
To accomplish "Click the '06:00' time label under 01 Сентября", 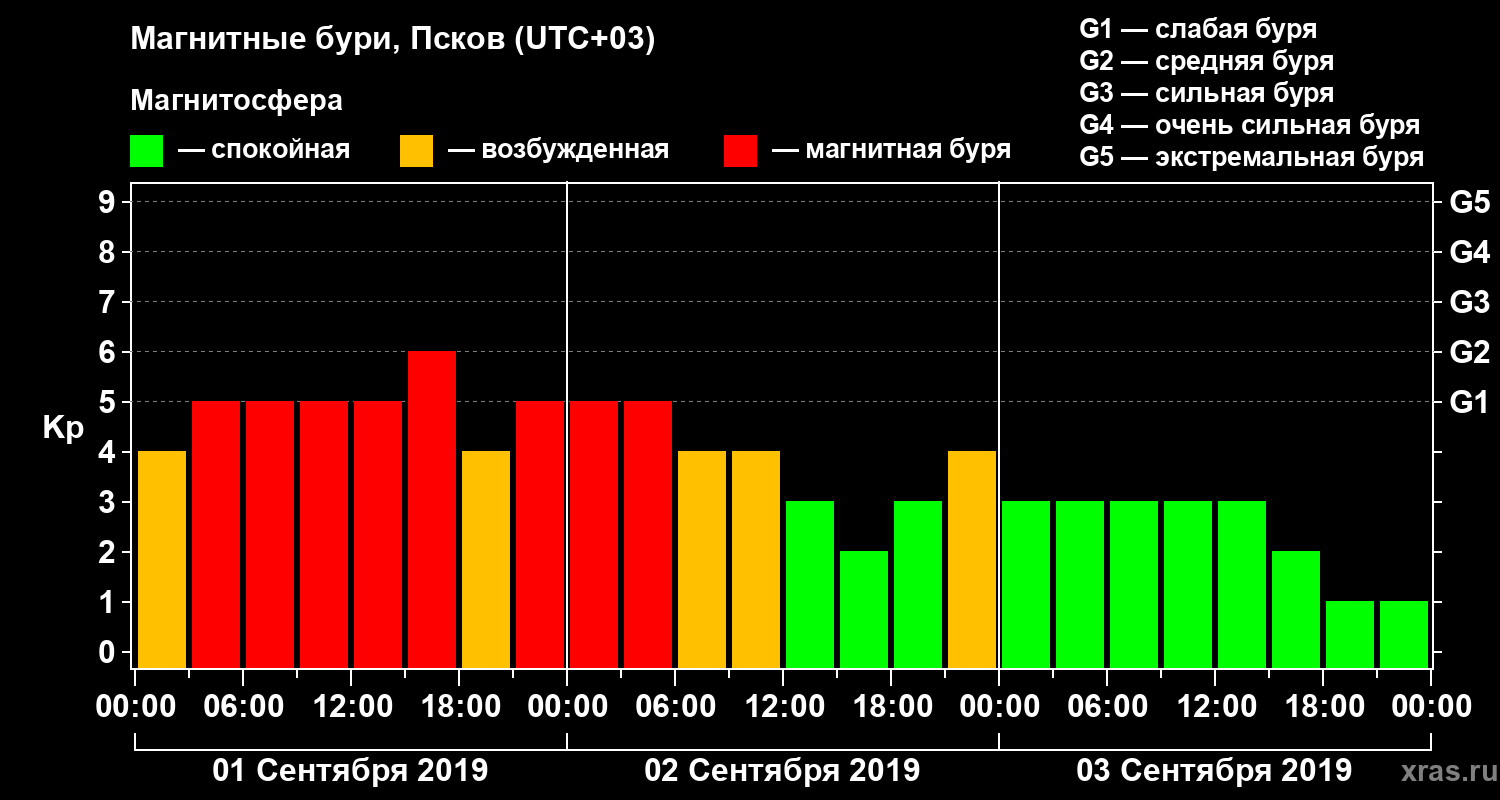I will (242, 706).
